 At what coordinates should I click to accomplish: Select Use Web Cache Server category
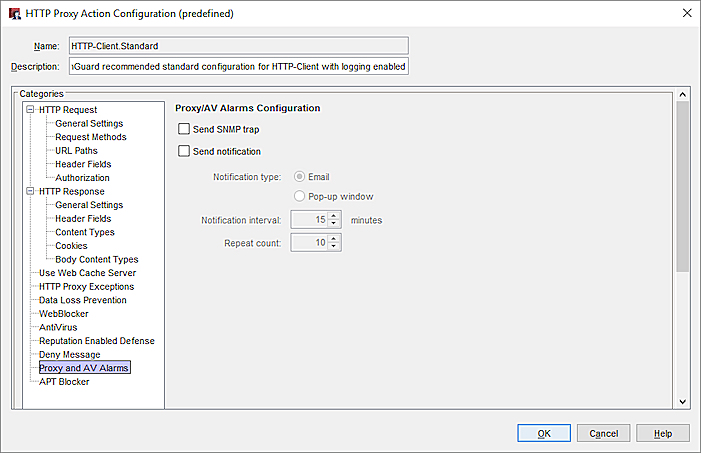click(87, 273)
